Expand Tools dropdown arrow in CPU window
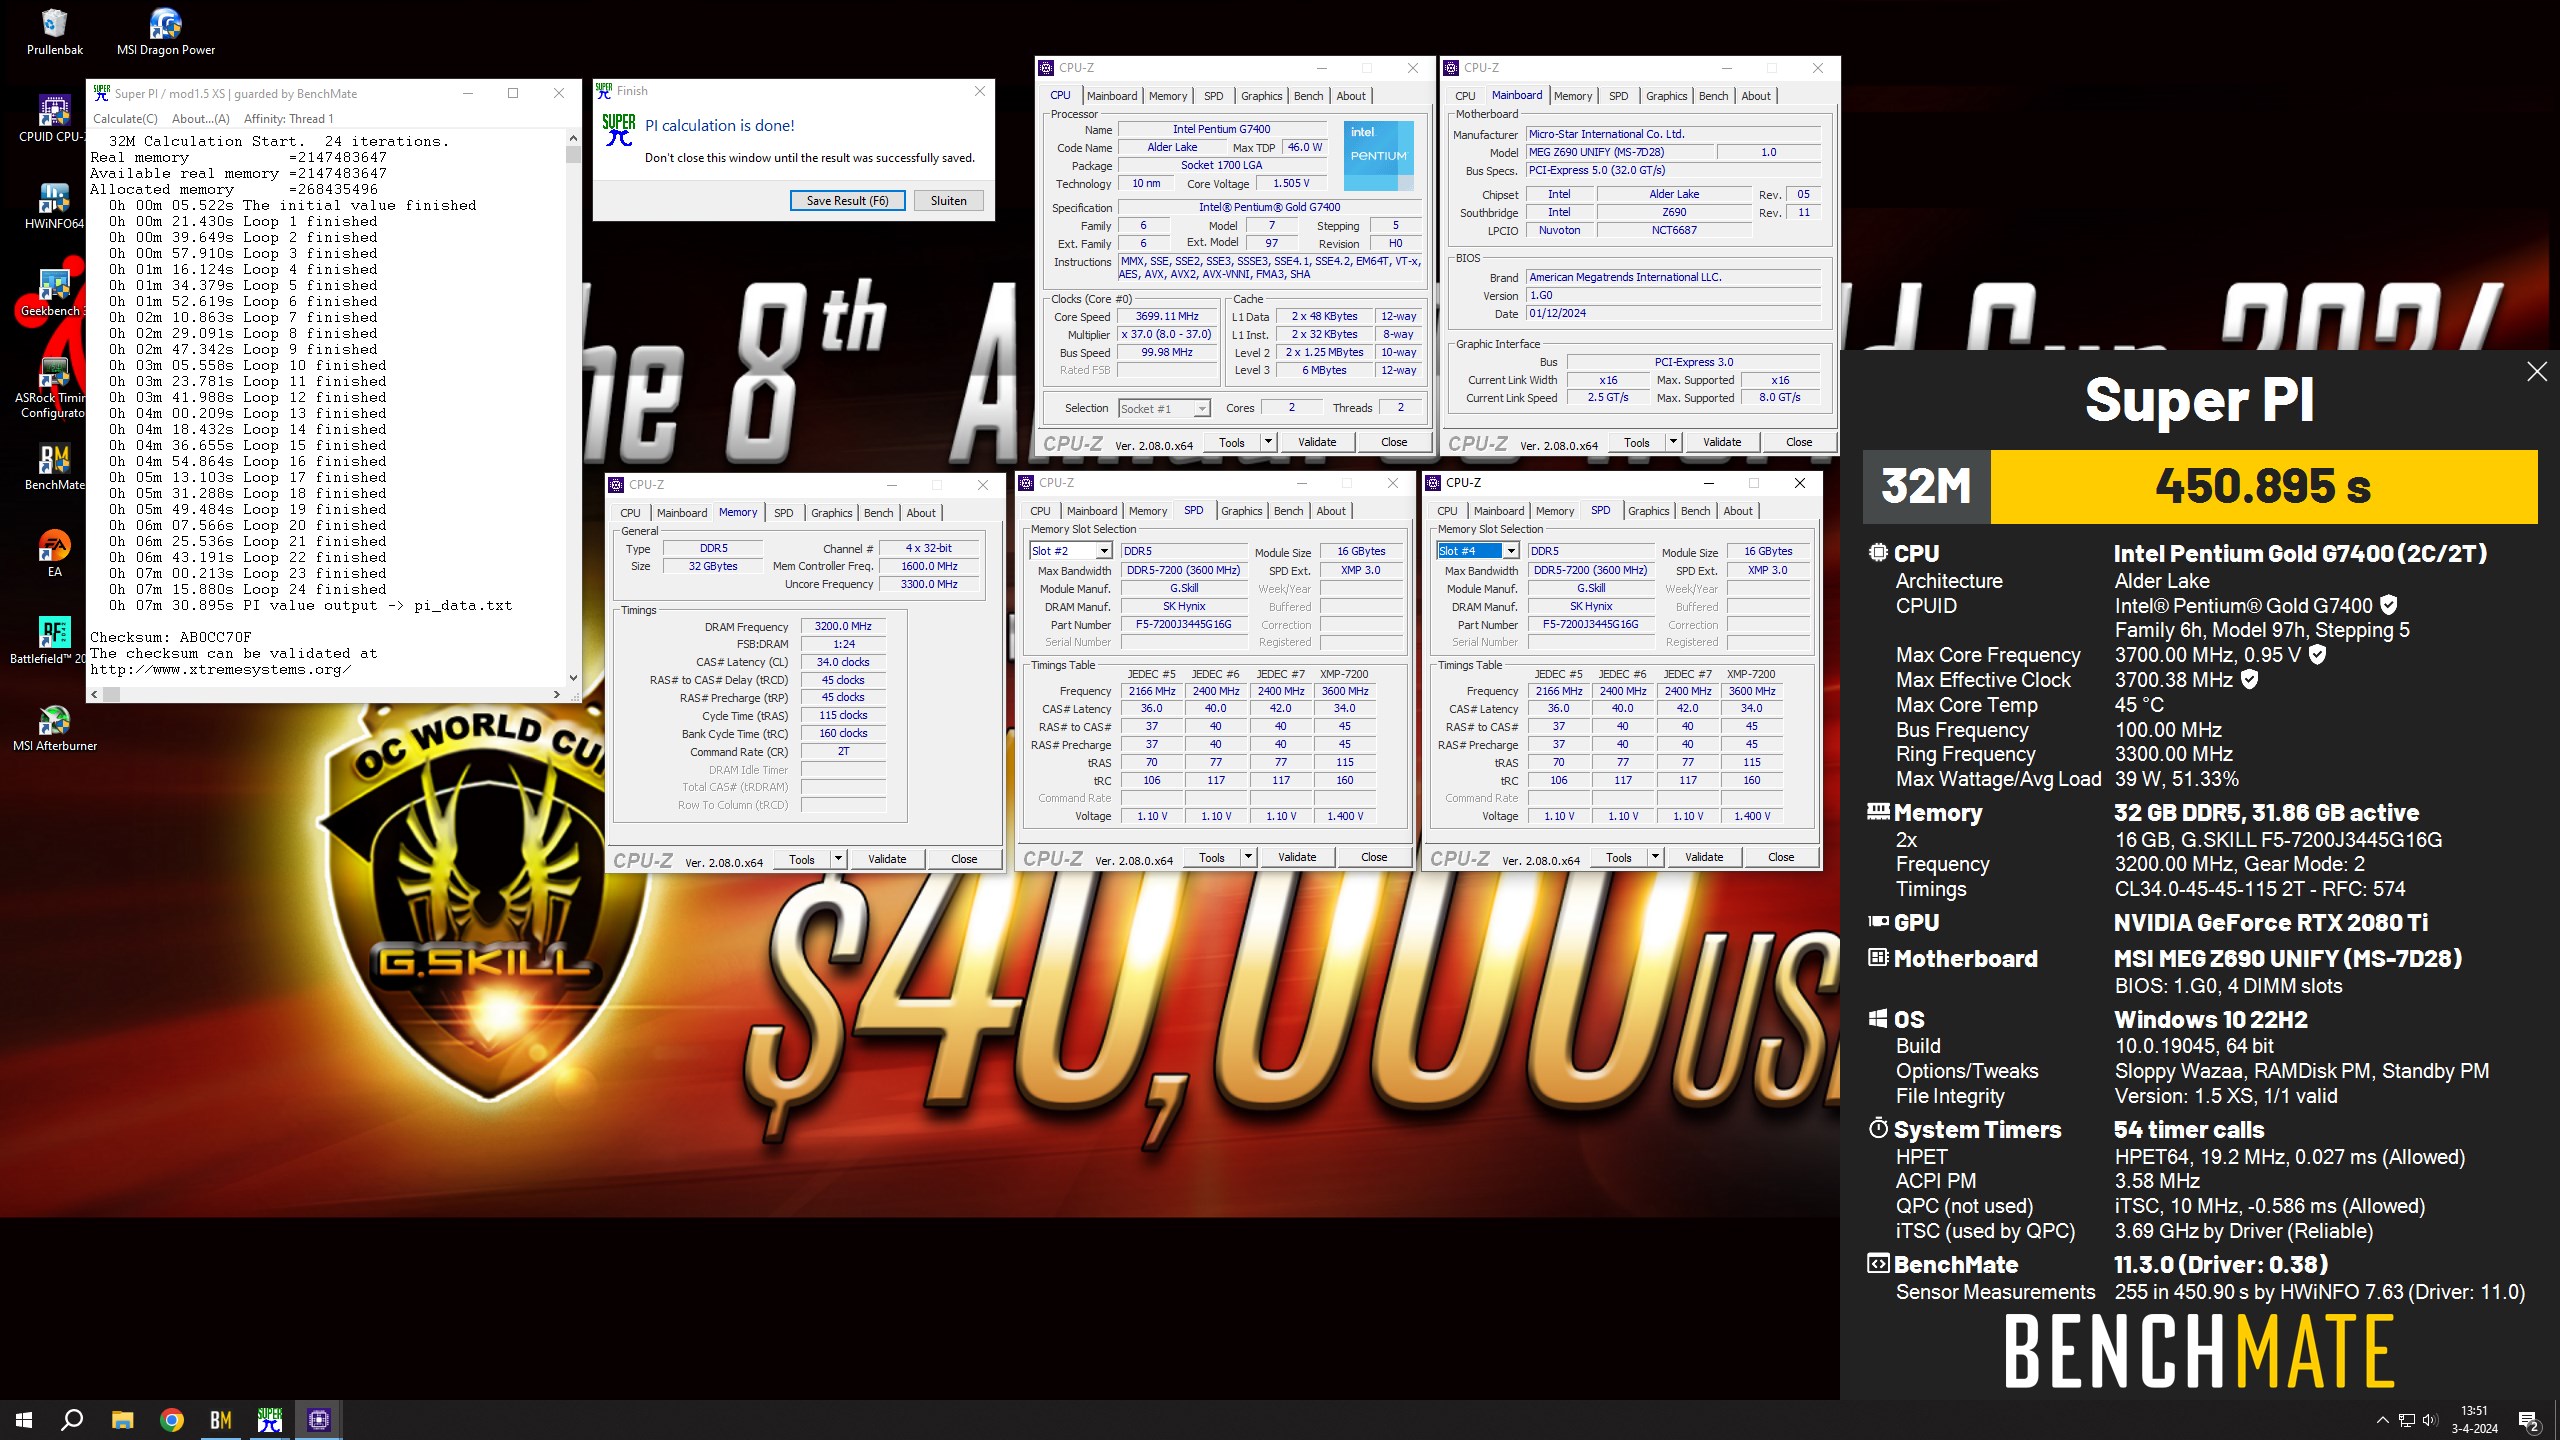Image resolution: width=2560 pixels, height=1440 pixels. coord(1268,442)
